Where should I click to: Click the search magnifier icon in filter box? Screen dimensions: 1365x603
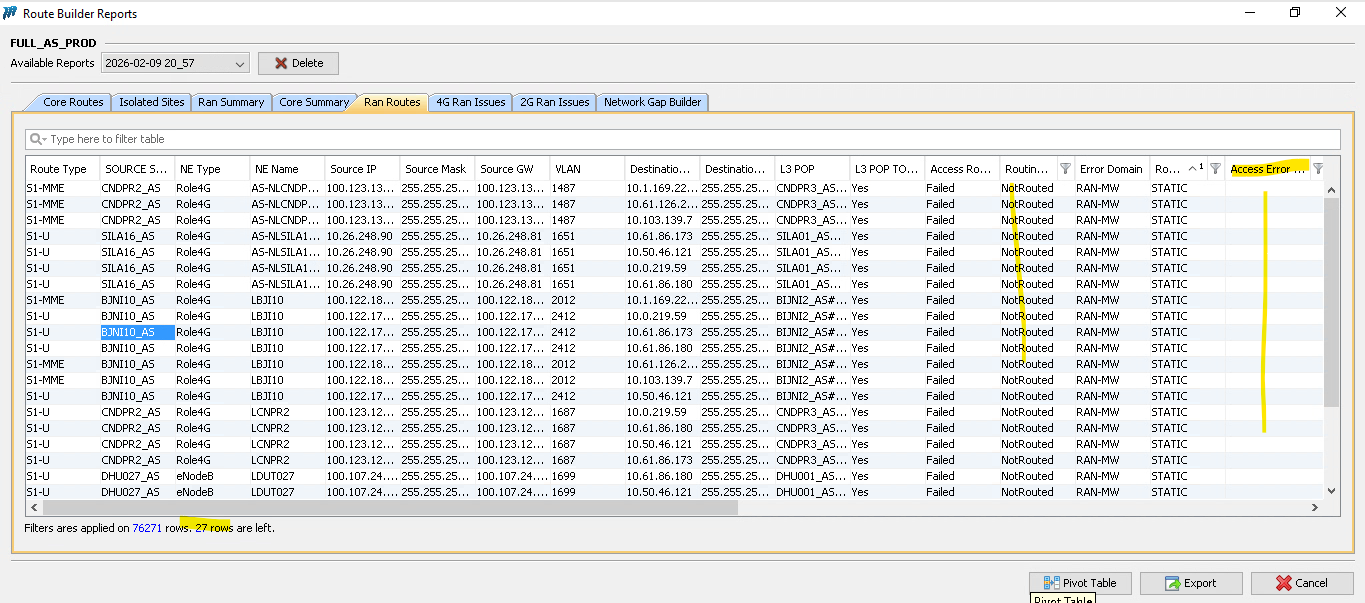[37, 139]
